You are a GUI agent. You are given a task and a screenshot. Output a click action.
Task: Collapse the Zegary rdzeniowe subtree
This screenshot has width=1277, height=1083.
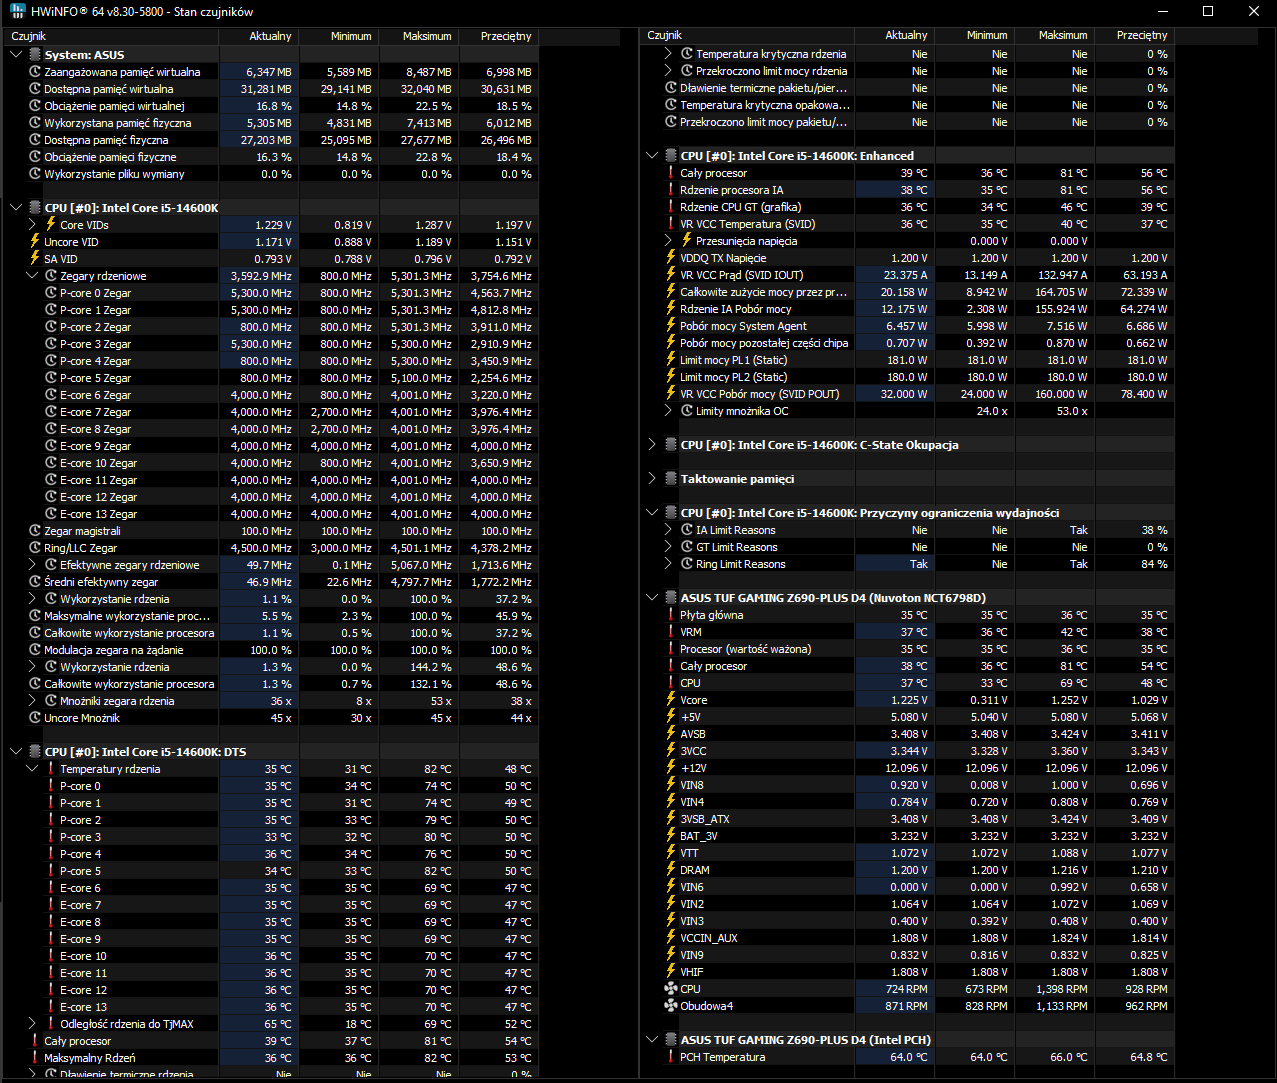point(32,276)
